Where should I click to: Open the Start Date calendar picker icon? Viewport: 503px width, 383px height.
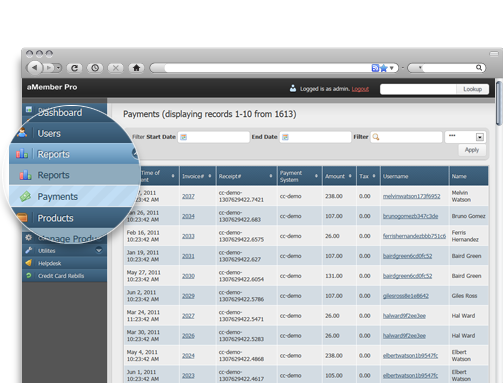tap(184, 137)
